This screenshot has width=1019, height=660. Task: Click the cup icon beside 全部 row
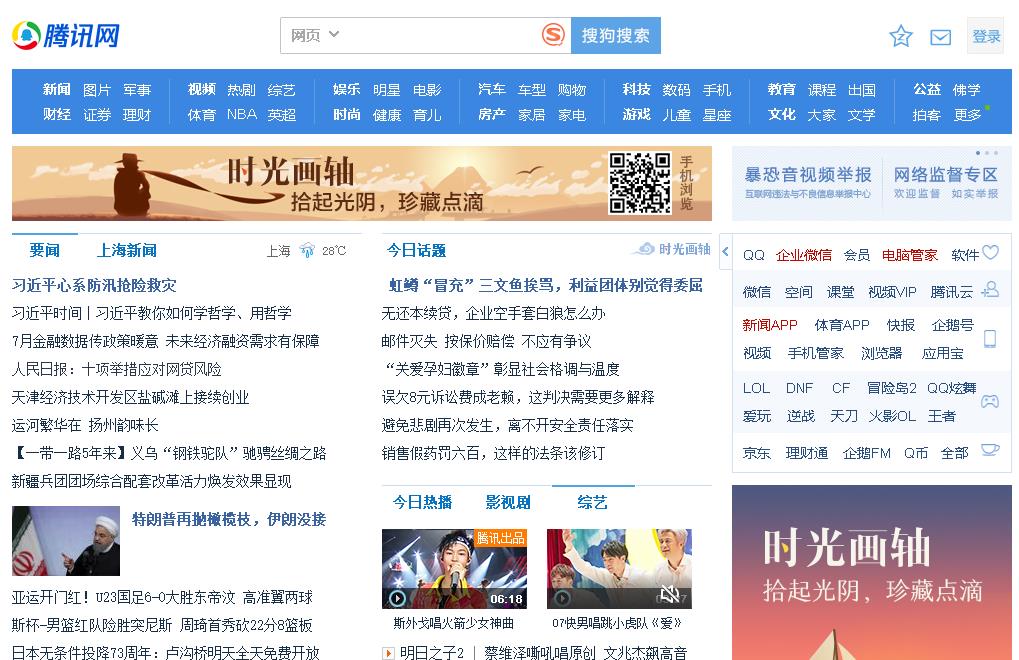[x=990, y=450]
